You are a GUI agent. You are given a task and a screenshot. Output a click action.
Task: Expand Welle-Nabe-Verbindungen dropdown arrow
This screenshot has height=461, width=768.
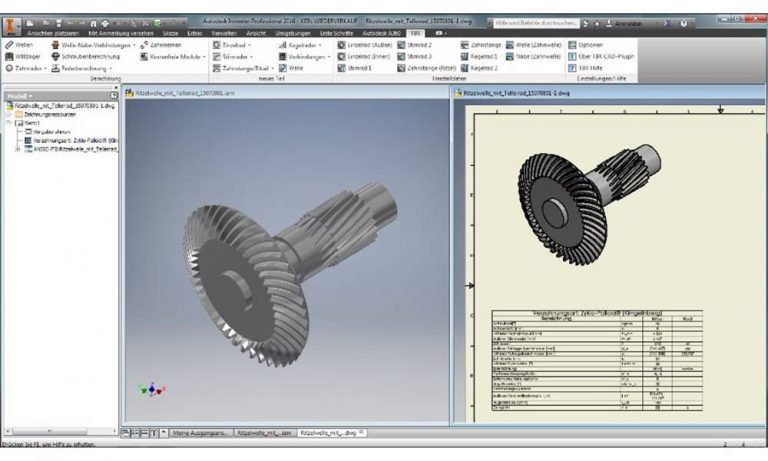134,45
